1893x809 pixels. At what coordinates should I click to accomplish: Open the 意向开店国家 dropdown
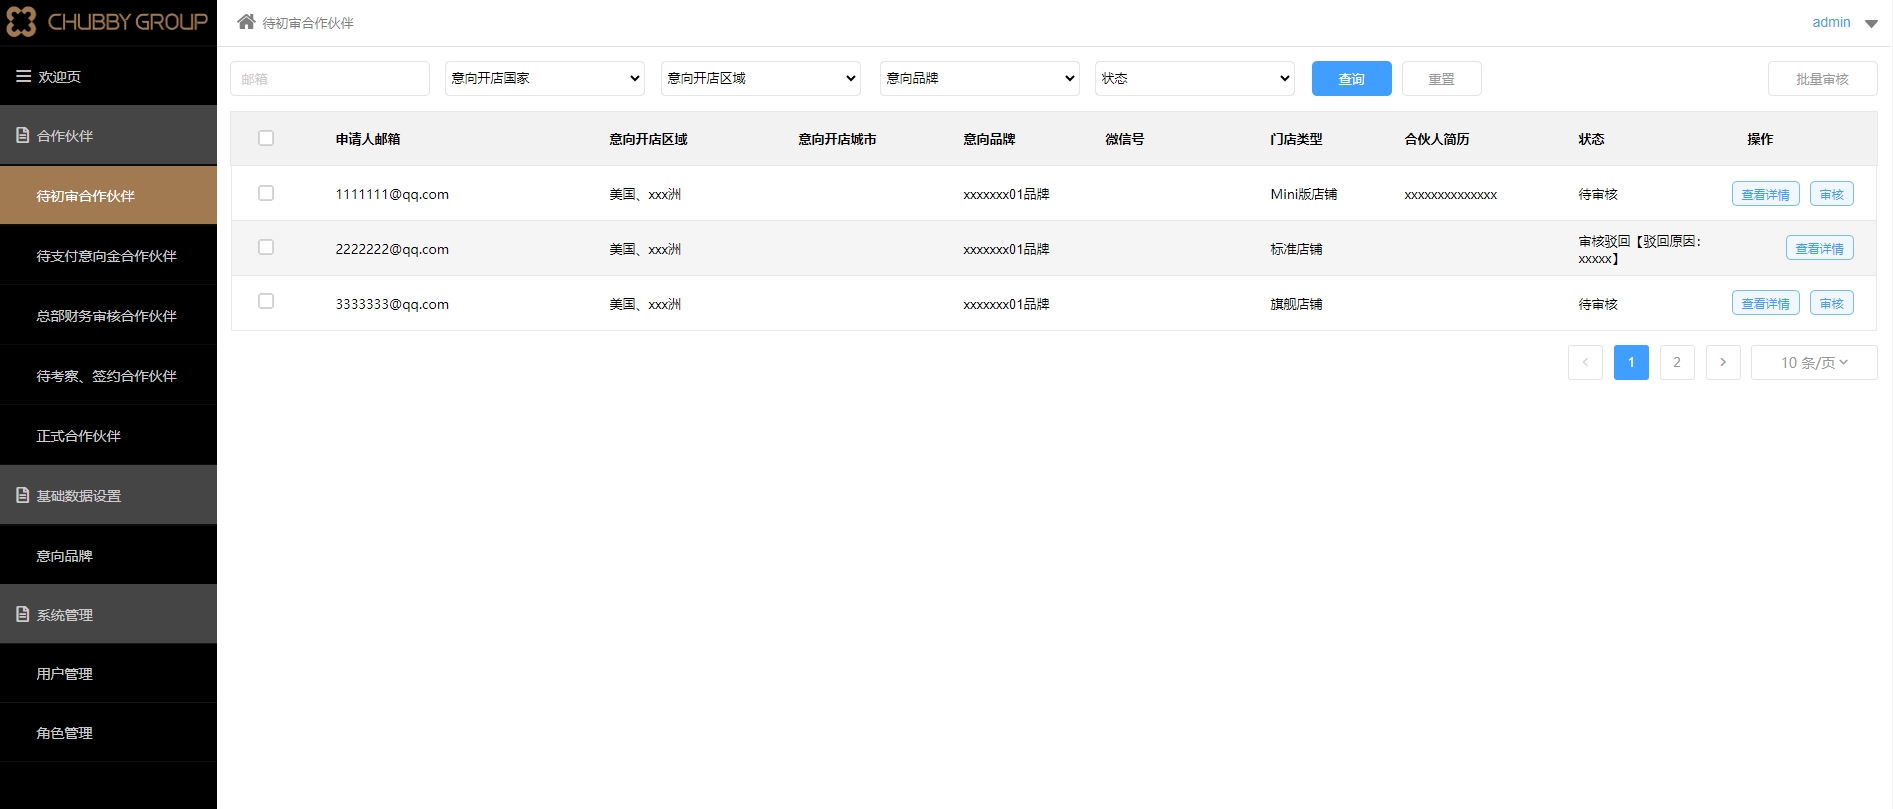pos(545,78)
